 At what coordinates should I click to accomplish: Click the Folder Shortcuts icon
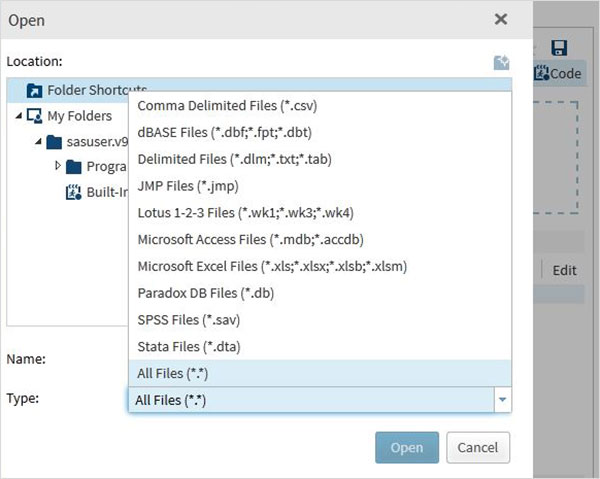34,91
